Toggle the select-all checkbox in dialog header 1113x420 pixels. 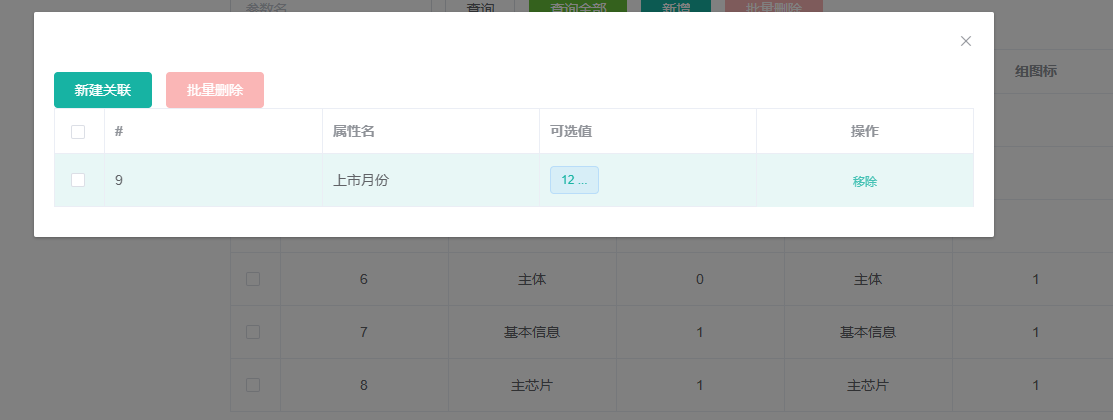click(x=78, y=132)
